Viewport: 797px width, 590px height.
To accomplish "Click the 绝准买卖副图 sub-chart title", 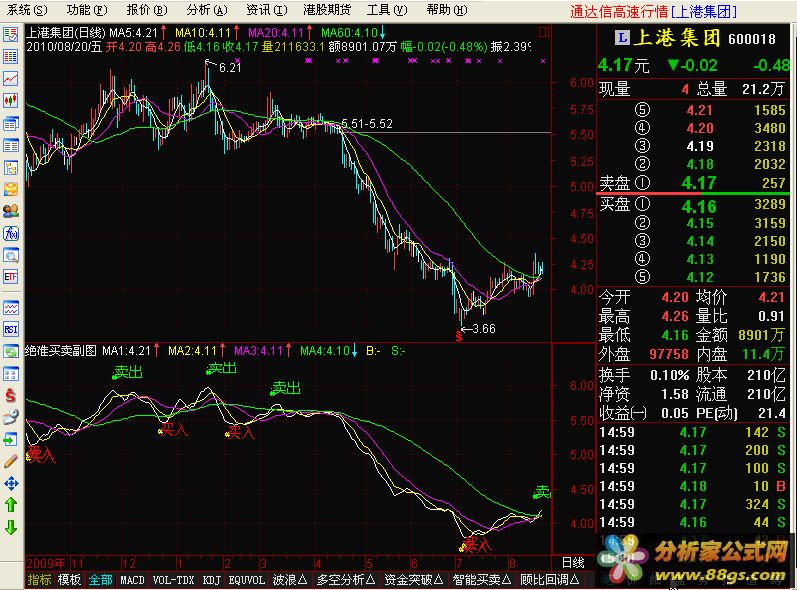I will (x=61, y=351).
